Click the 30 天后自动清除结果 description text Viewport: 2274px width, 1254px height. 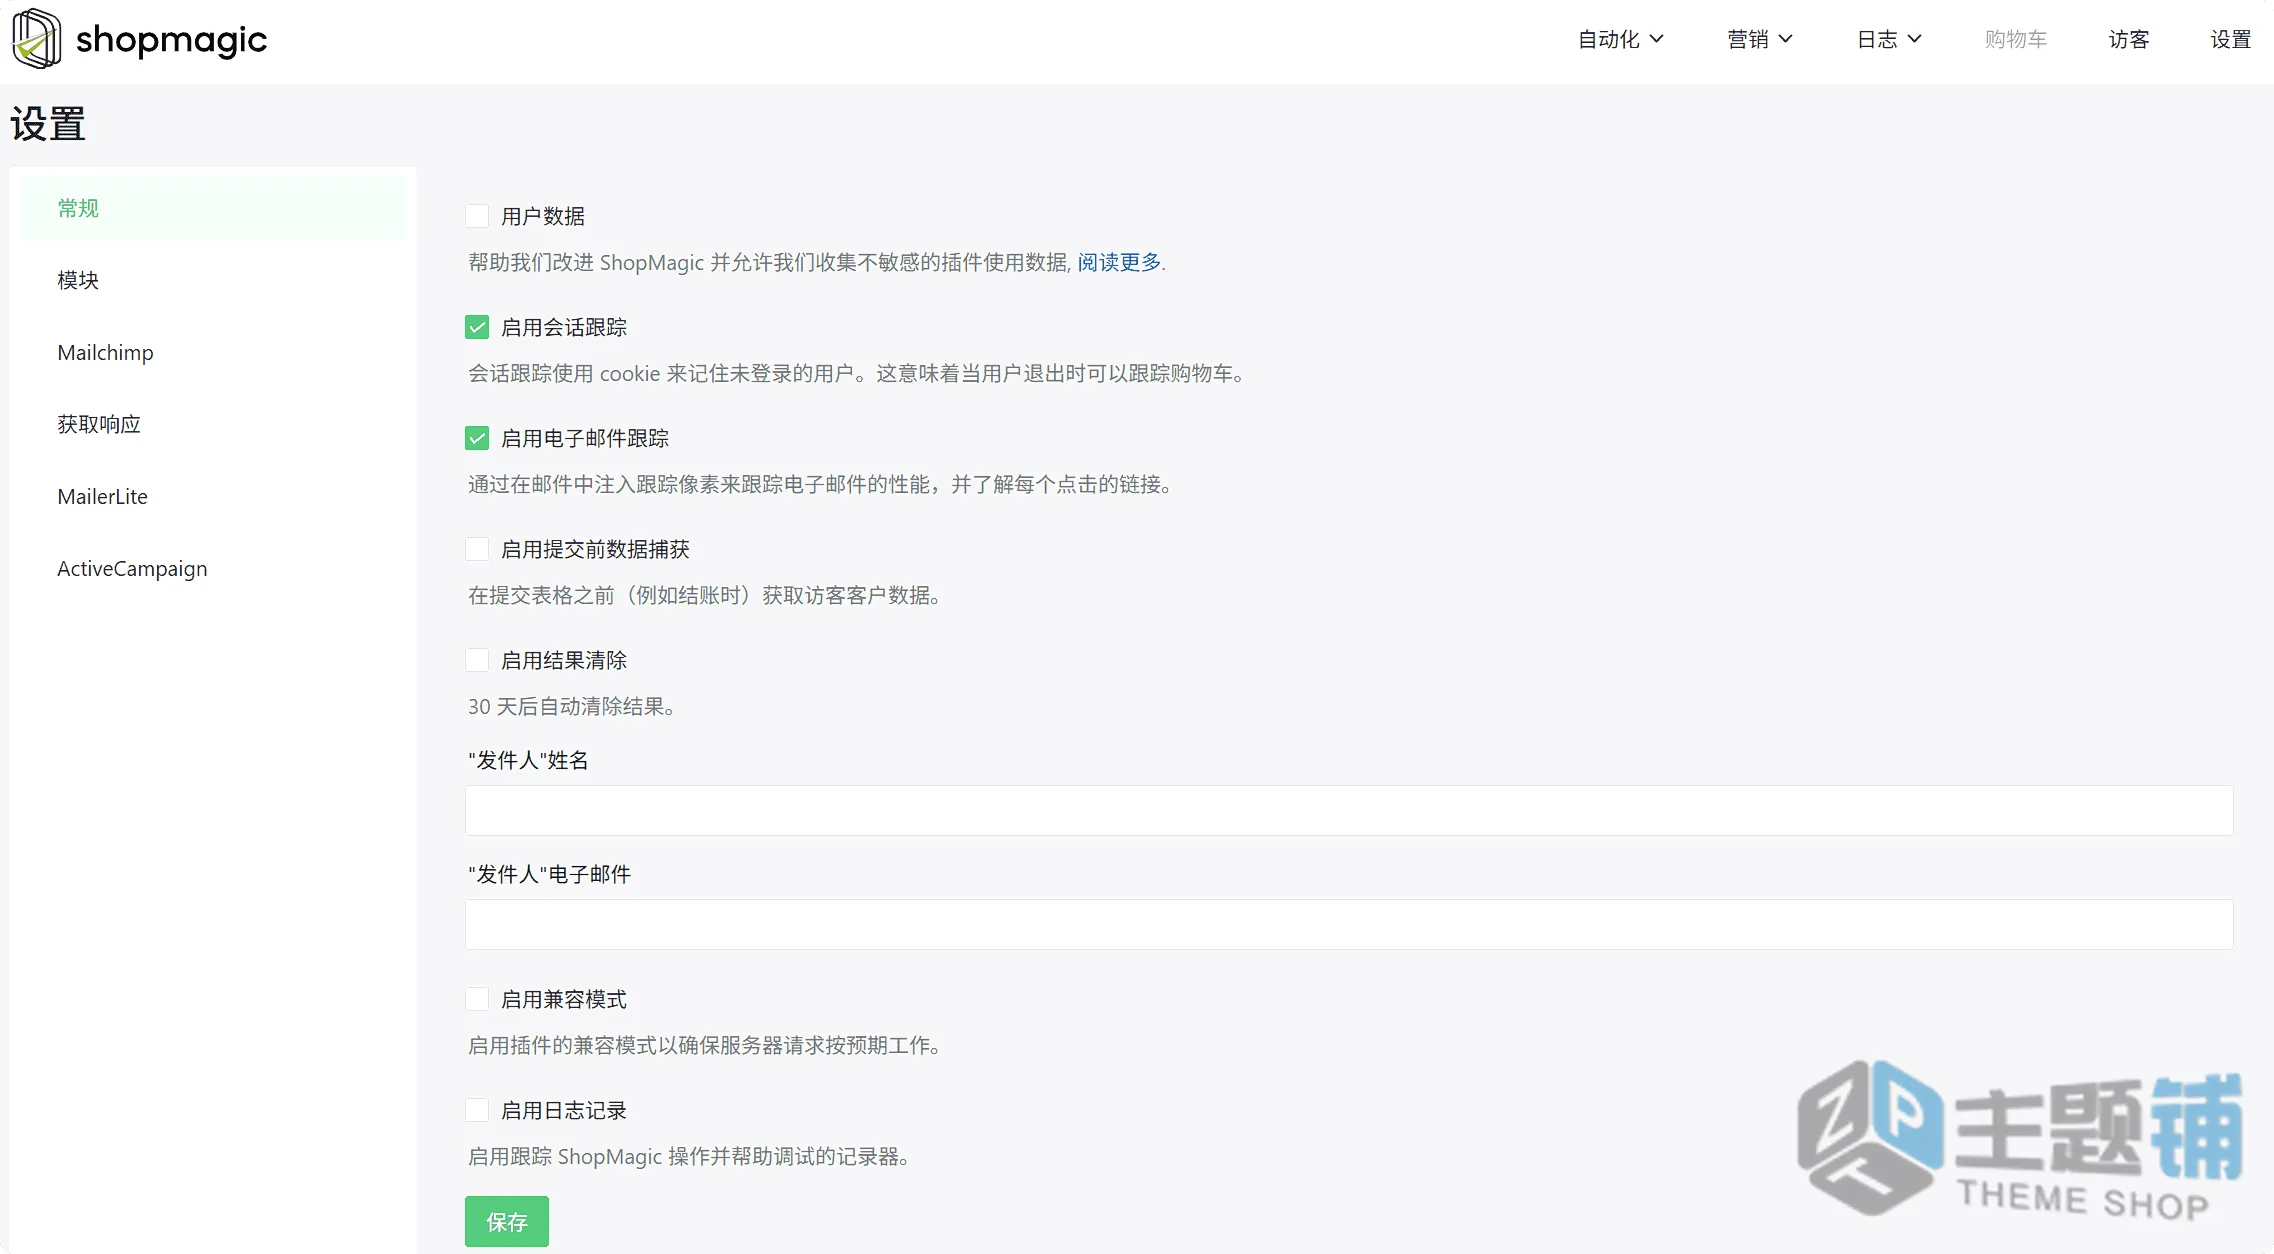(x=572, y=706)
